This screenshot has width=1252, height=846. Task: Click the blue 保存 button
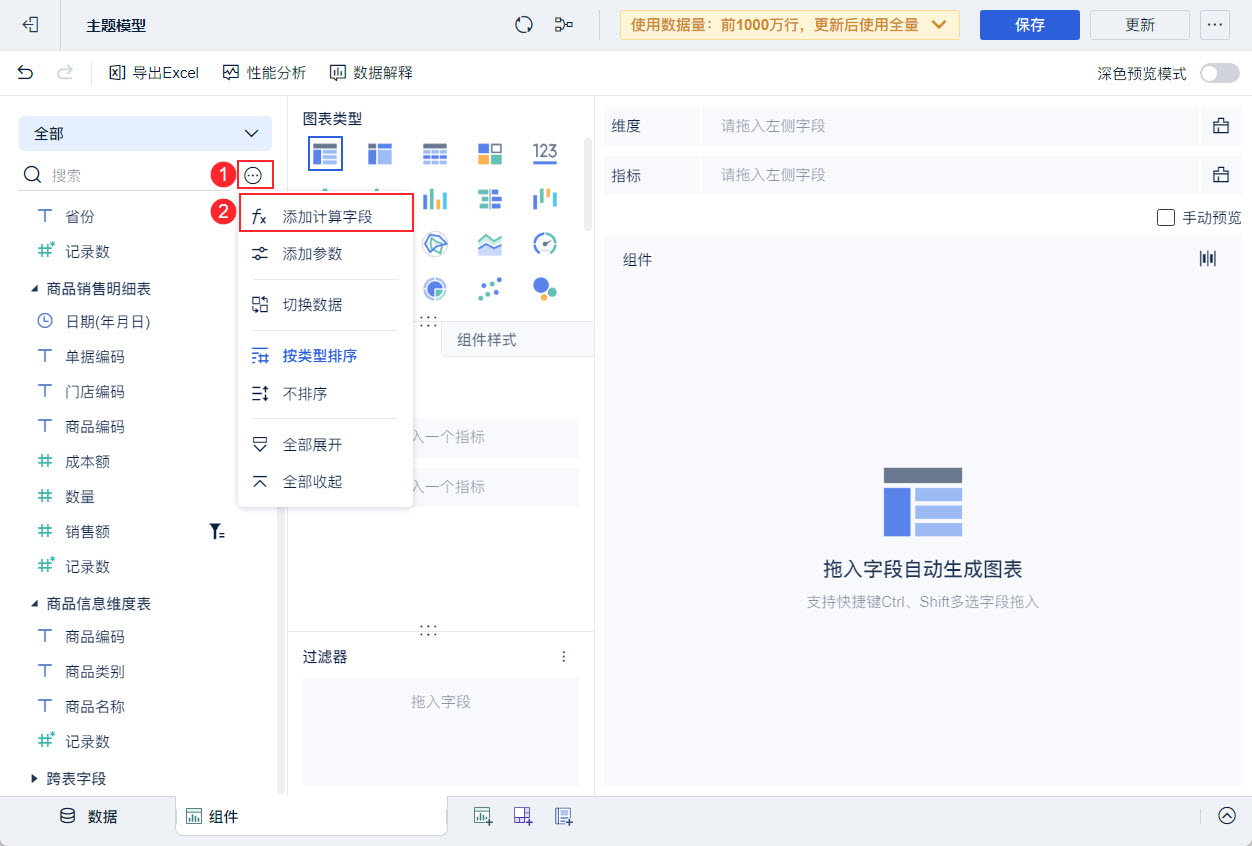(x=1030, y=25)
